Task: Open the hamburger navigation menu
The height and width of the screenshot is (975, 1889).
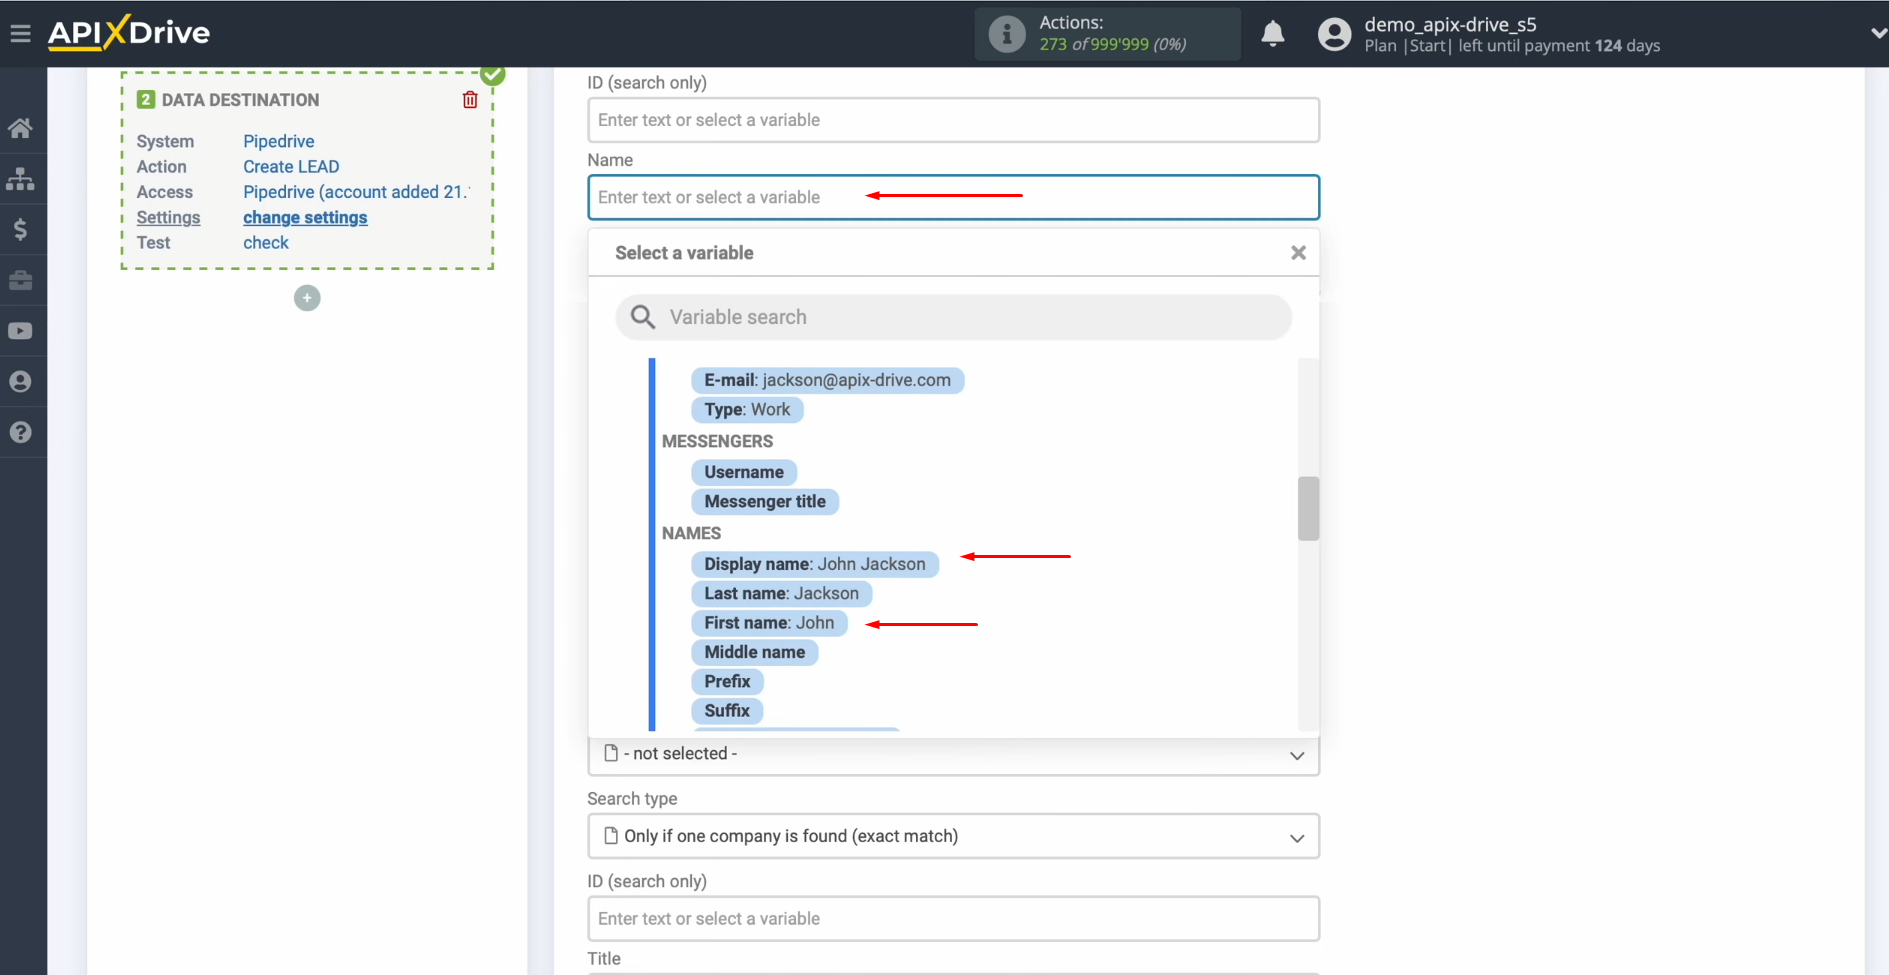Action: (21, 32)
